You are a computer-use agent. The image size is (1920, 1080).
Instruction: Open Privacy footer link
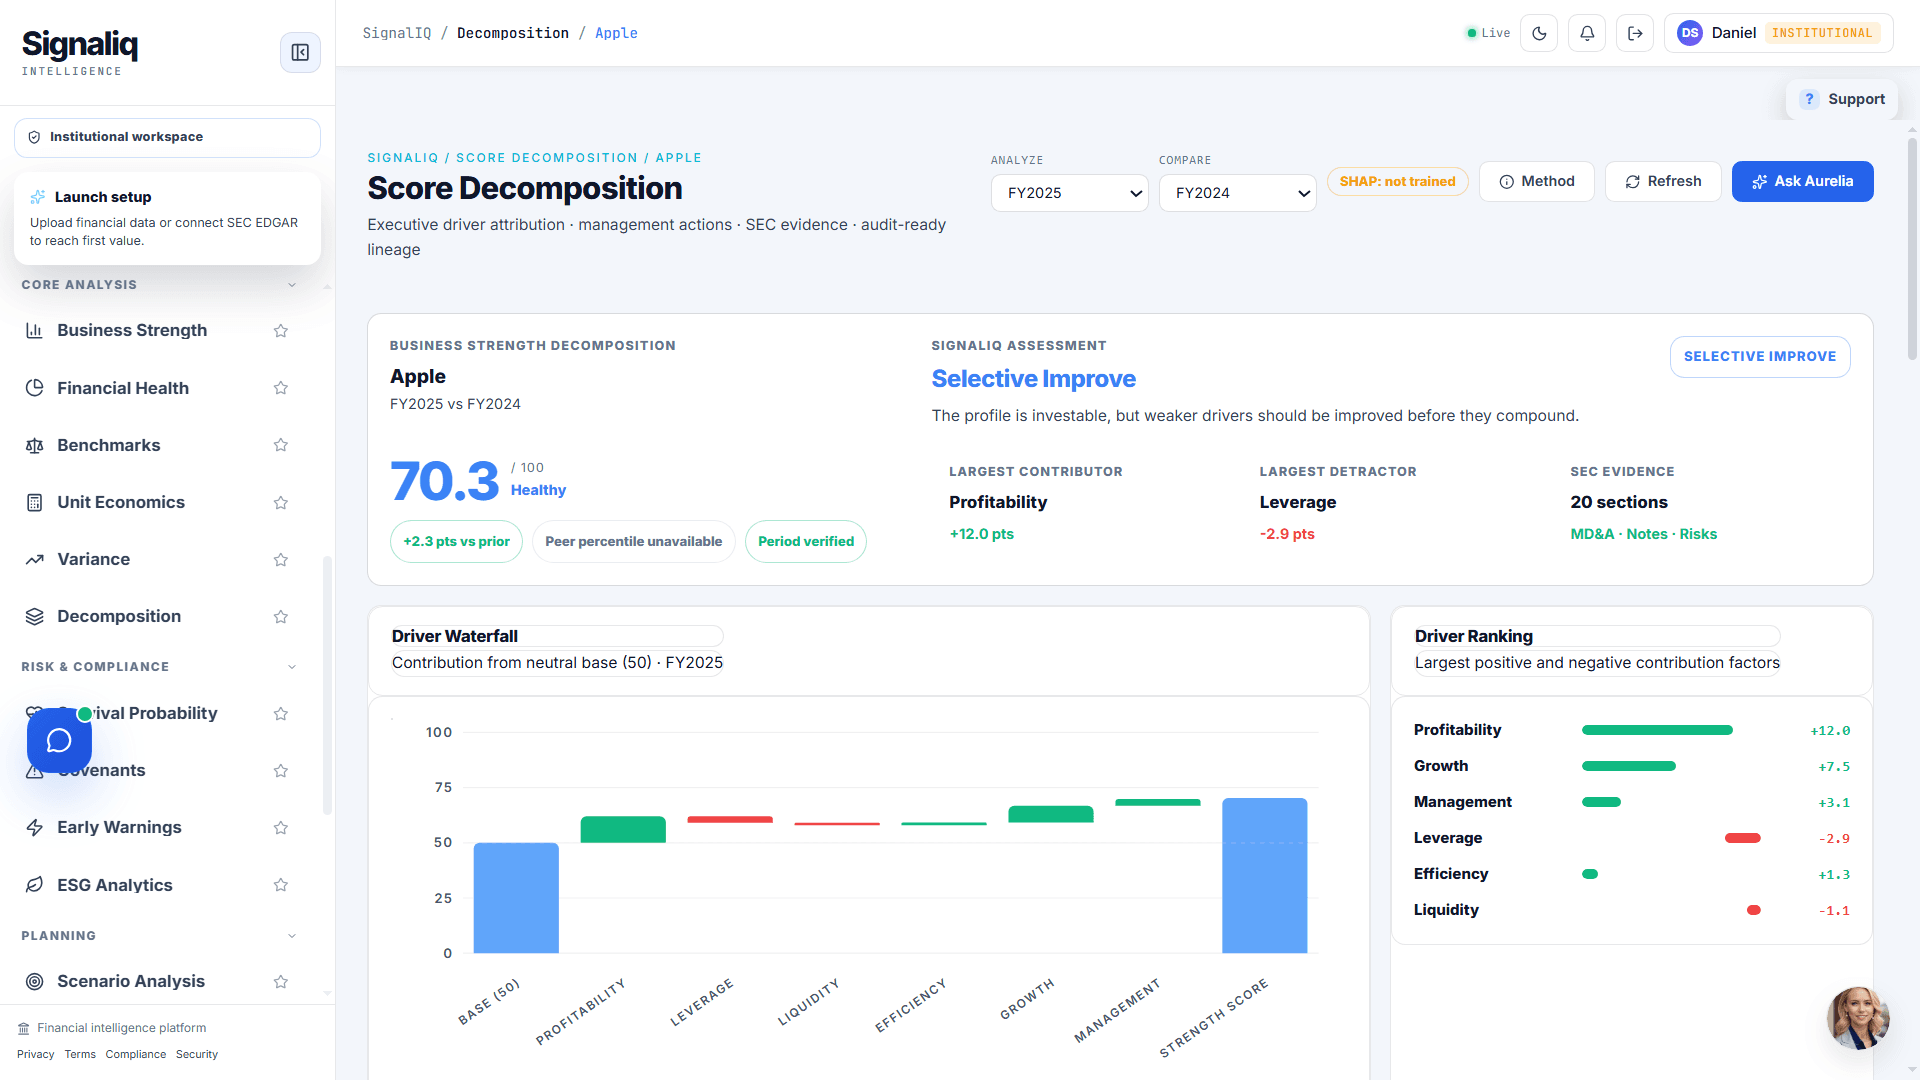[36, 1054]
